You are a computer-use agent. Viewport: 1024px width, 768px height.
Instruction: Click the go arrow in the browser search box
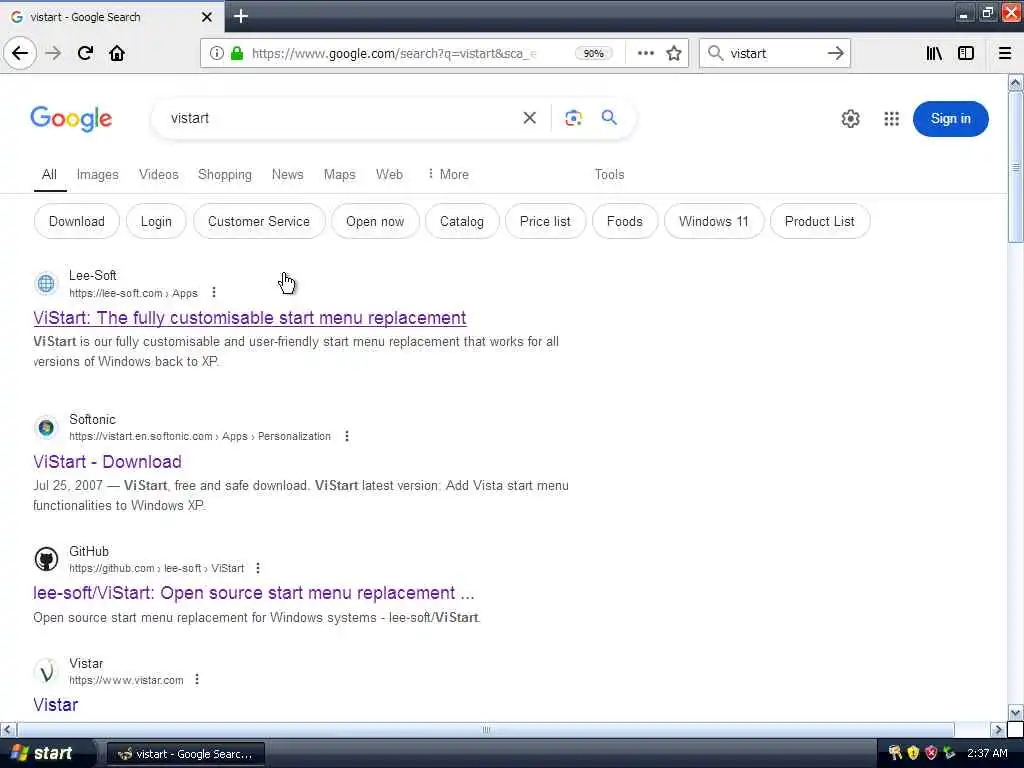(835, 53)
